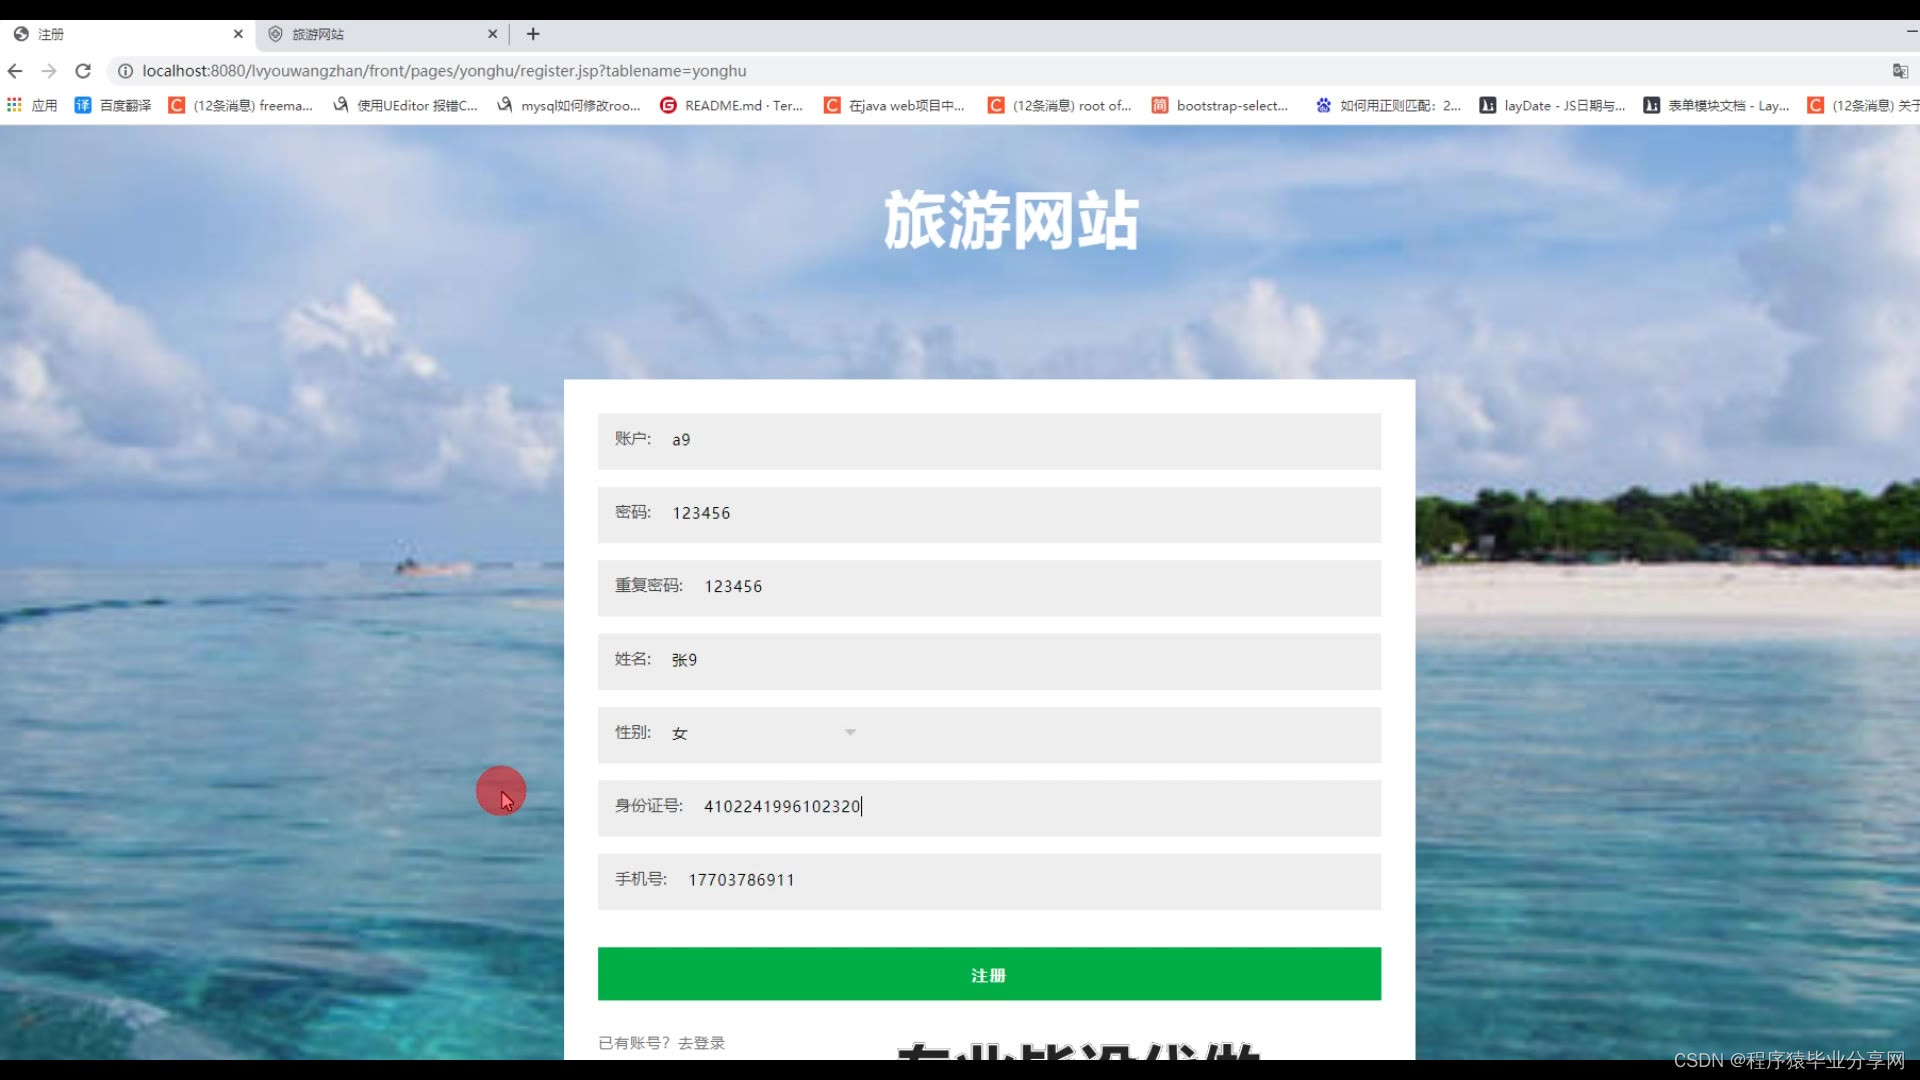Click the browser back arrow
Image resolution: width=1920 pixels, height=1080 pixels.
coord(15,71)
